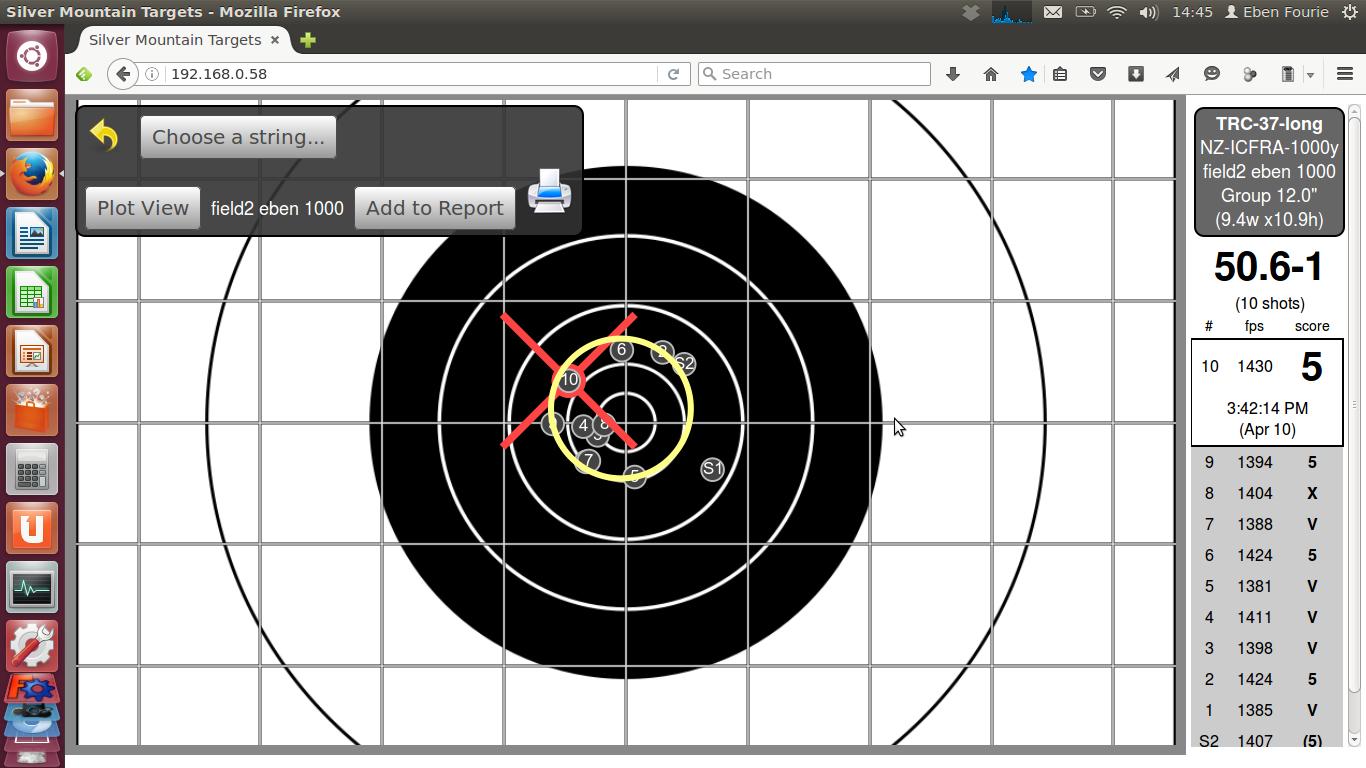Select shot 4 row, 1411 fps
The image size is (1366, 768).
[1267, 617]
